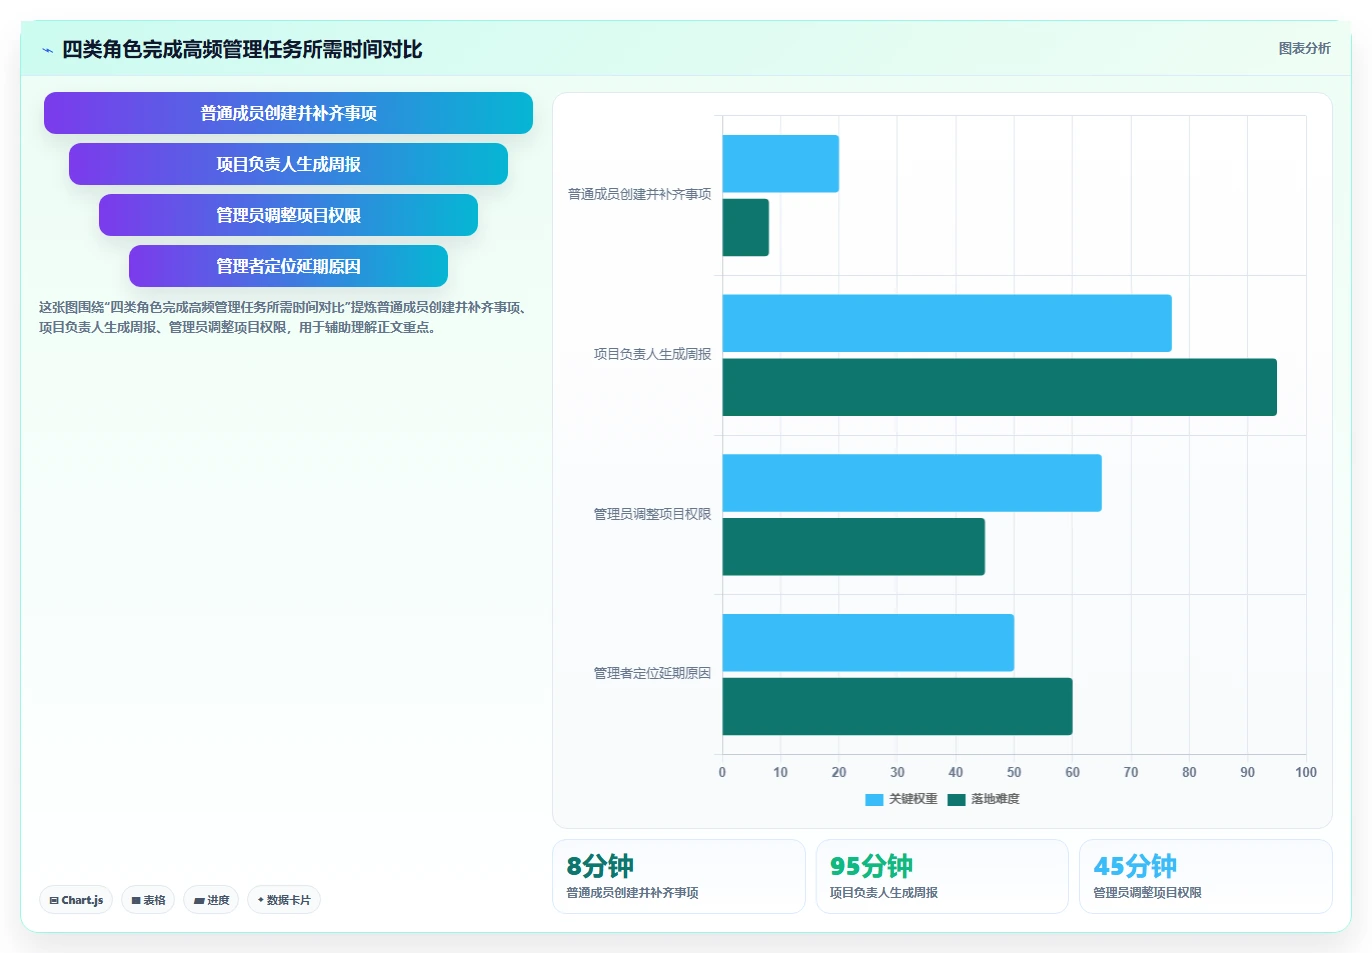Click the blue bar for 普通成员创建并补齐事项

click(780, 164)
